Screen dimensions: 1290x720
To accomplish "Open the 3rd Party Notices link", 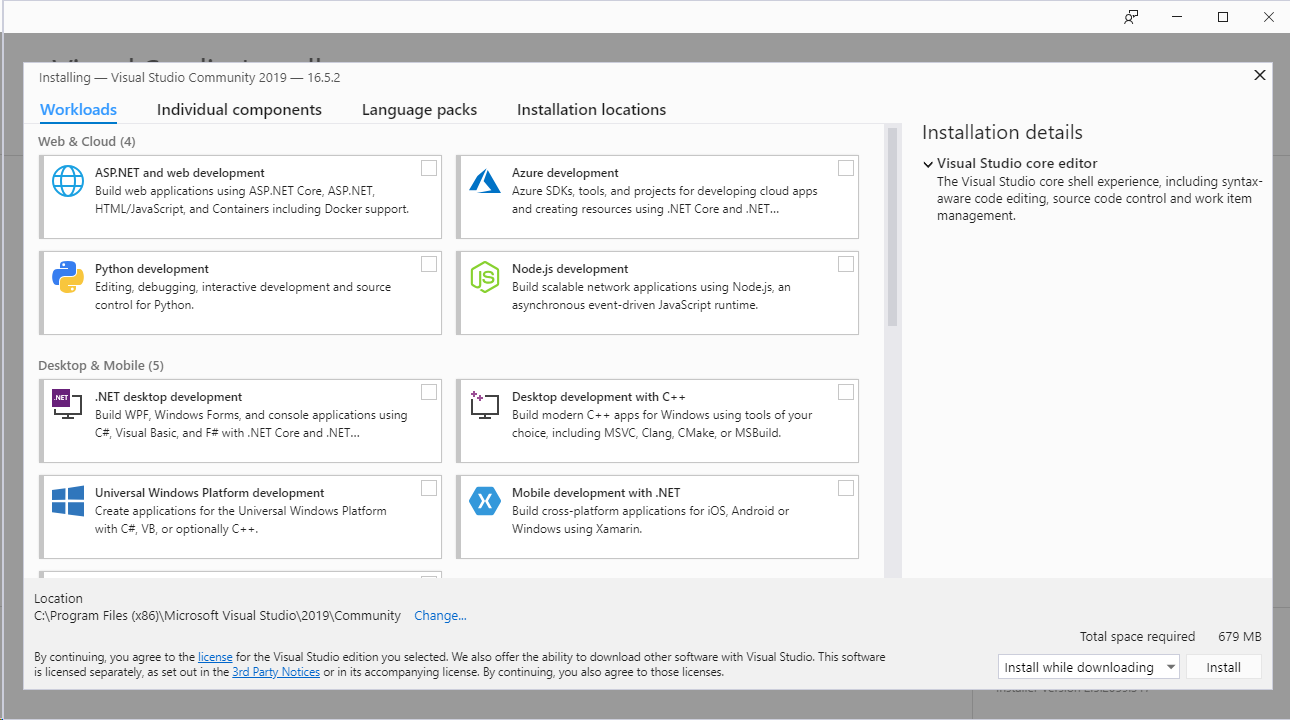I will pyautogui.click(x=276, y=672).
